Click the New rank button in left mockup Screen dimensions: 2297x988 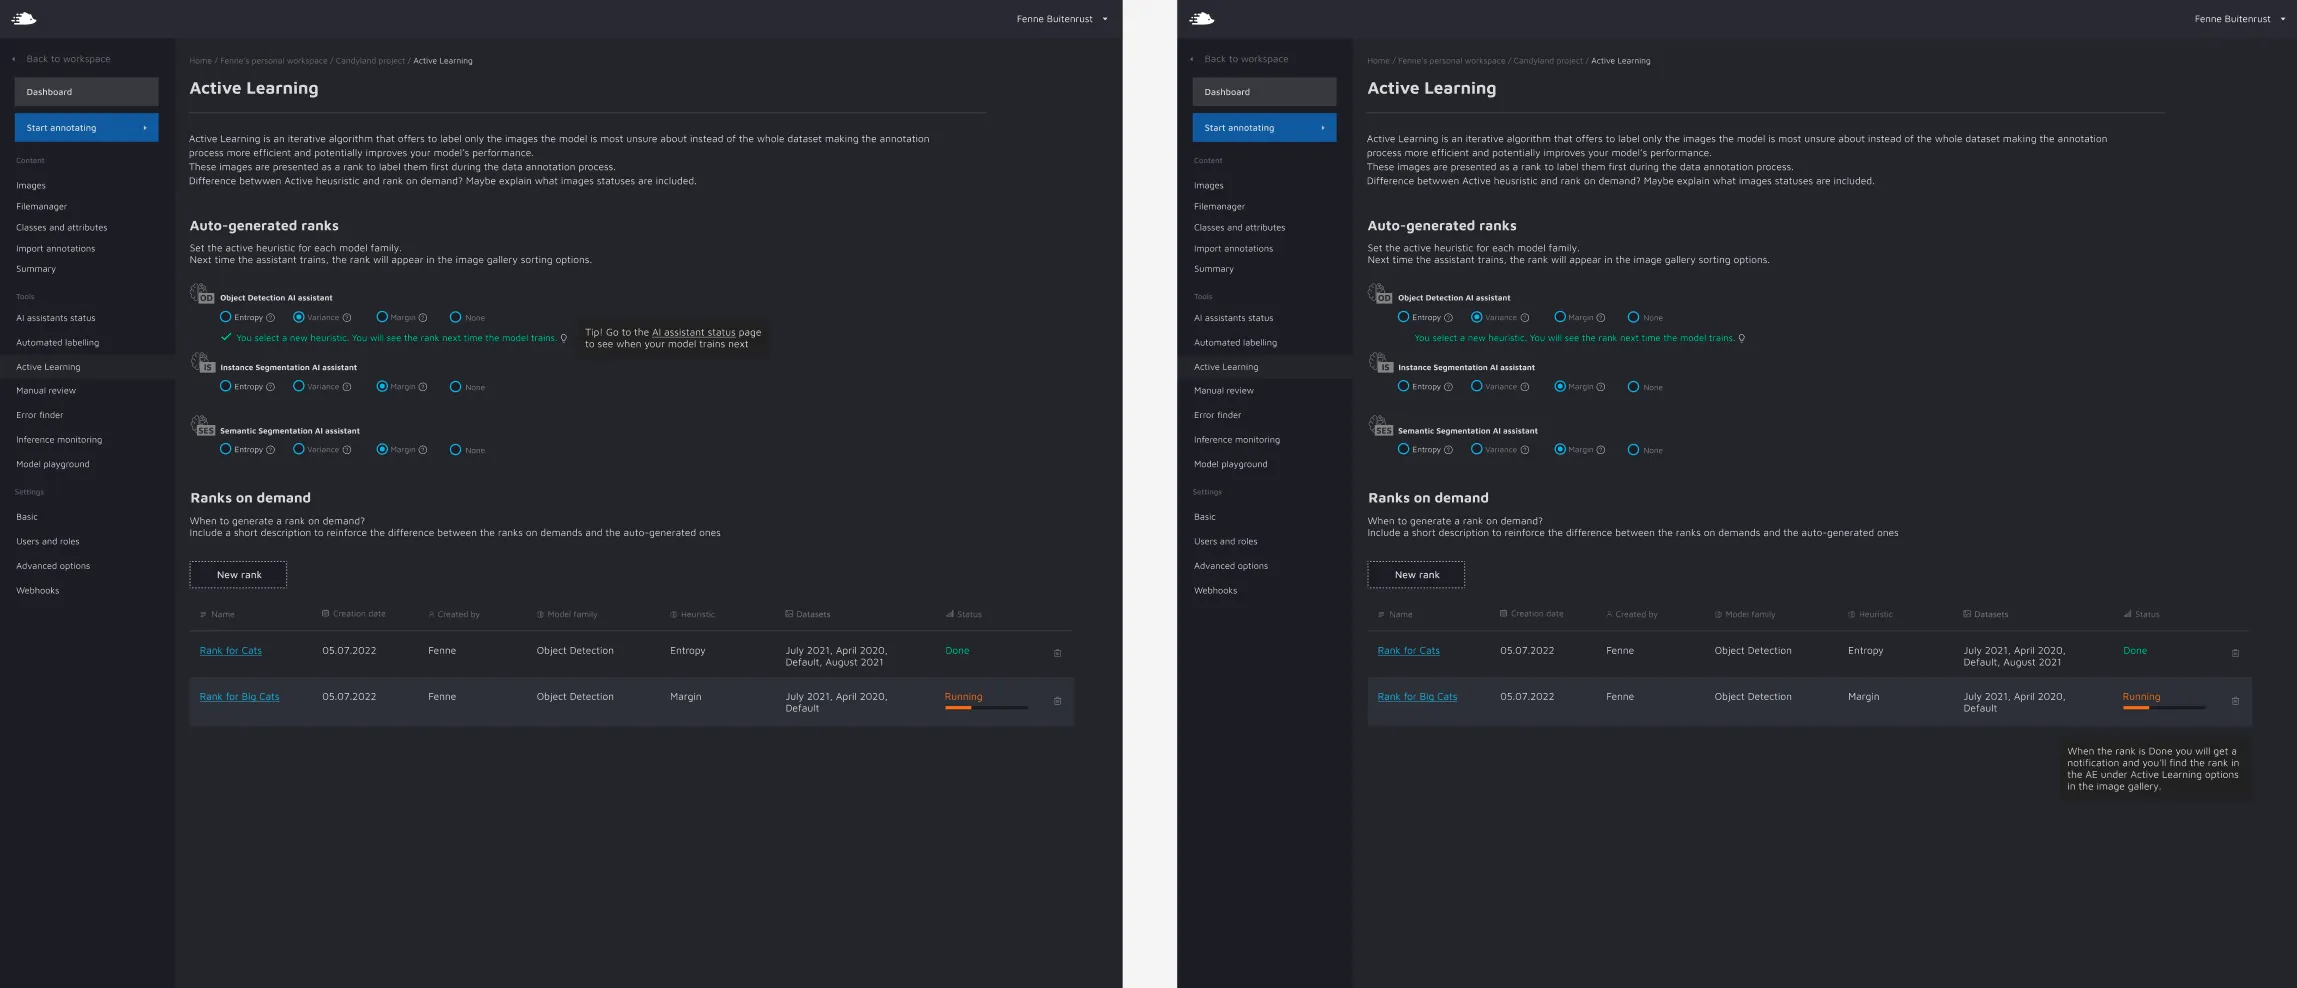point(238,575)
